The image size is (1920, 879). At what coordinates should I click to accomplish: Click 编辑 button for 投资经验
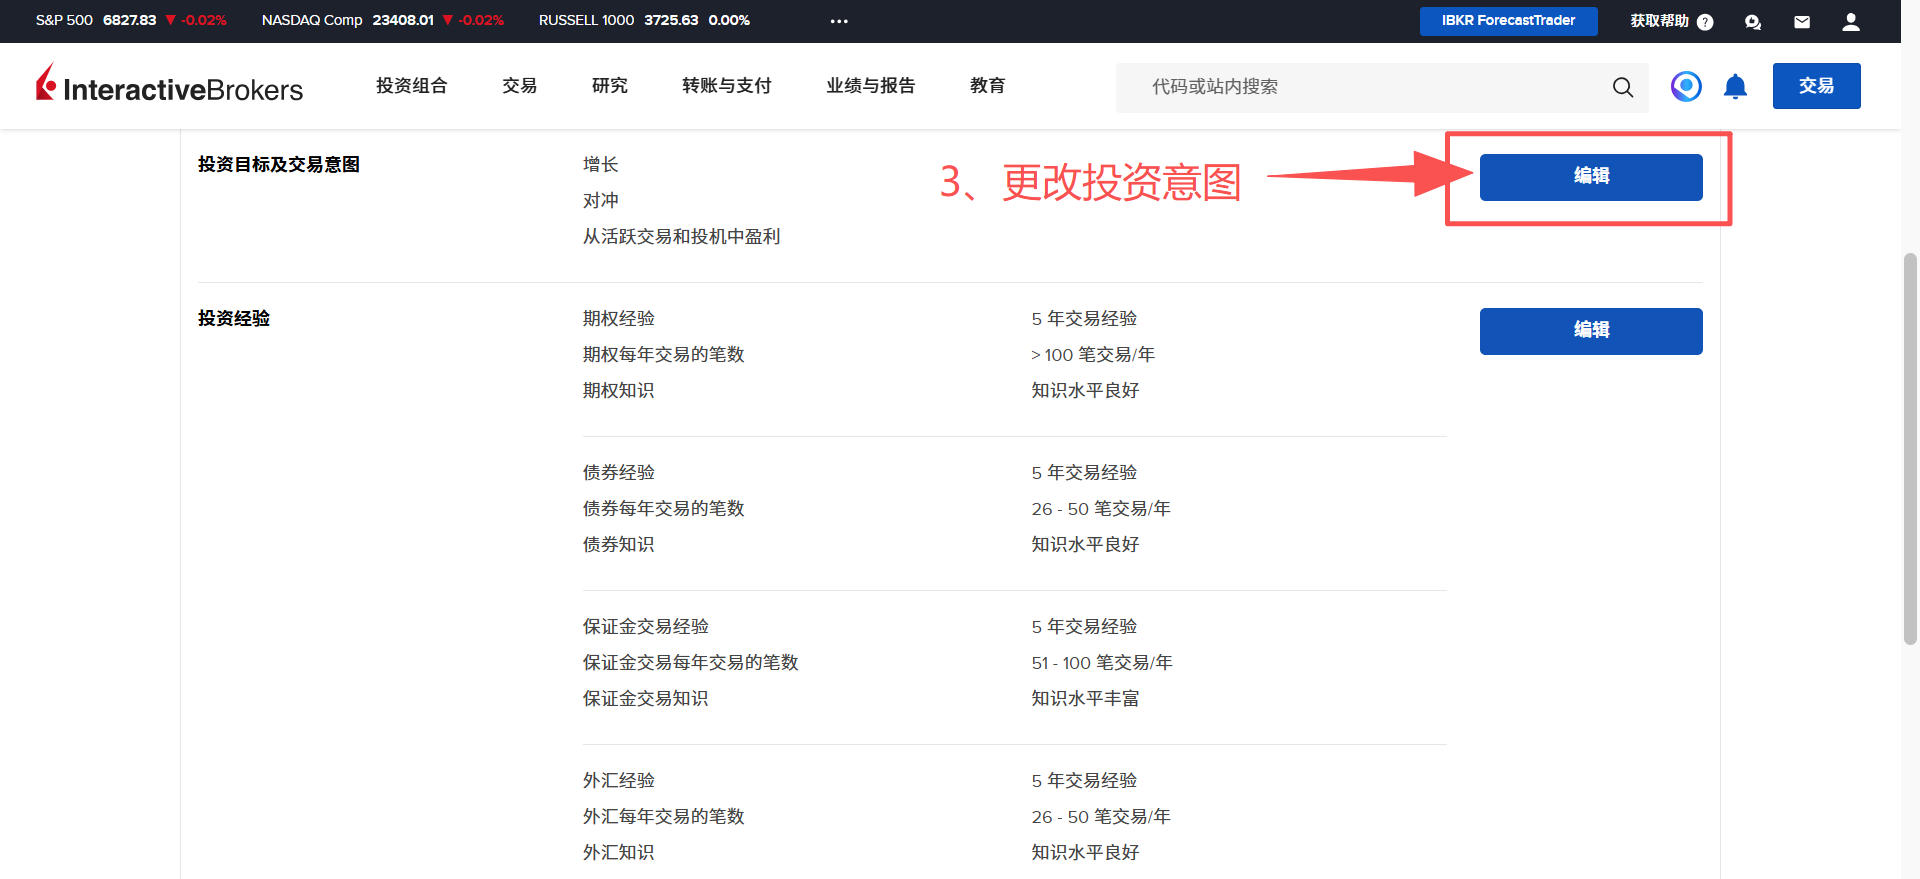(1590, 331)
